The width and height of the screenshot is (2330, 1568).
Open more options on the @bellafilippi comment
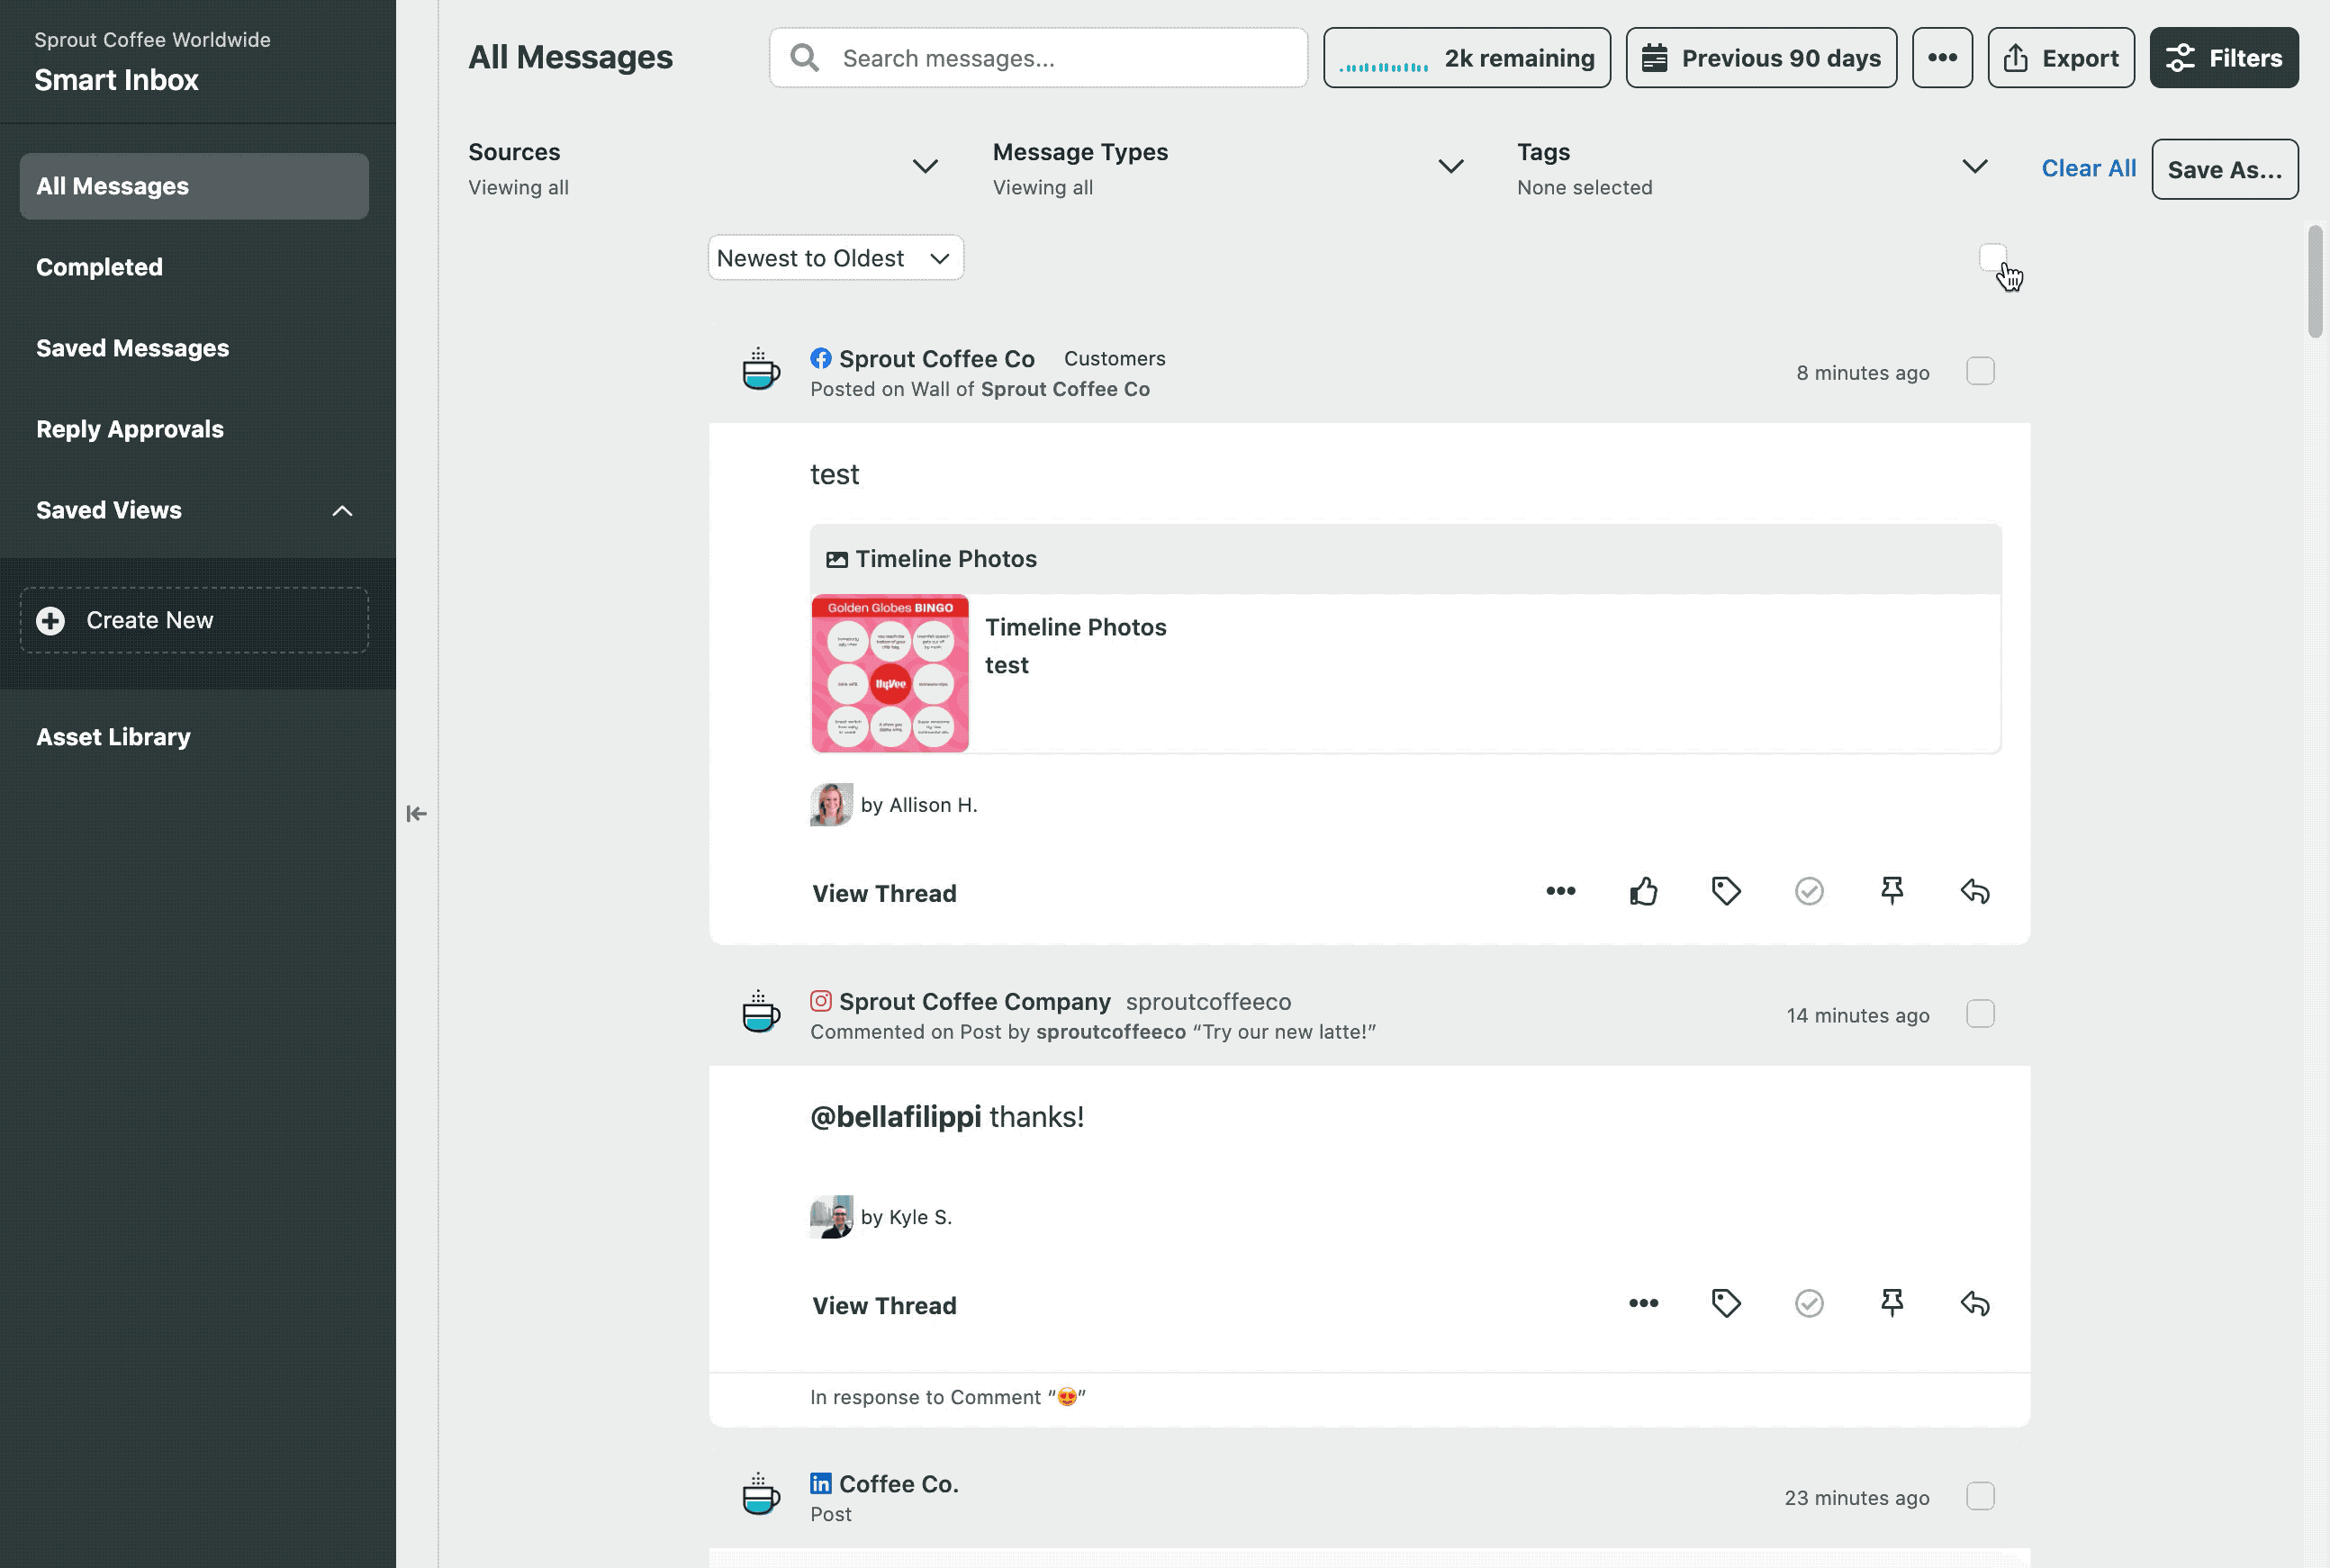[x=1643, y=1303]
